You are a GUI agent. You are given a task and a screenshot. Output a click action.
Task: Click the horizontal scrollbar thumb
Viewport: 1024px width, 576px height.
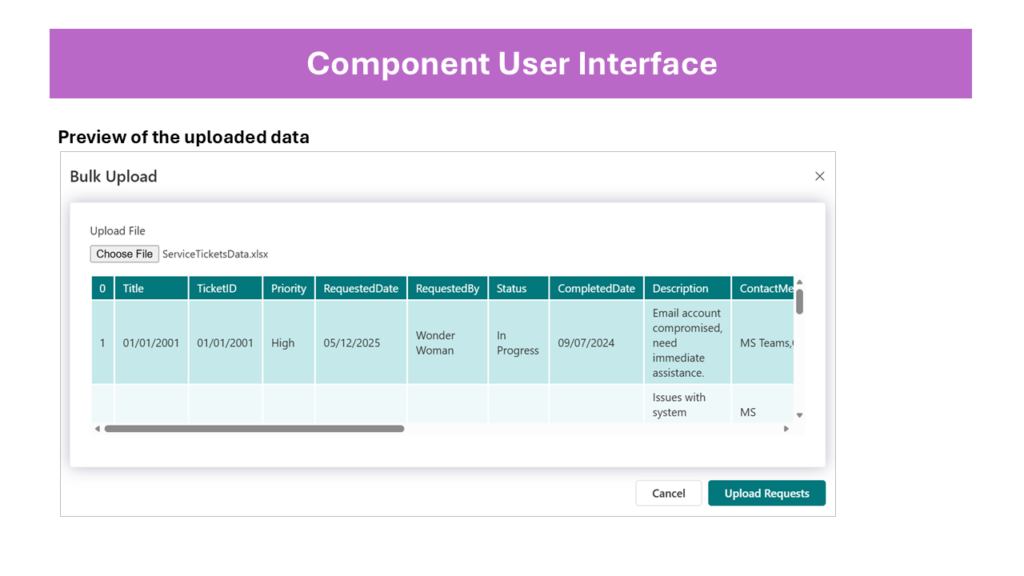click(254, 429)
